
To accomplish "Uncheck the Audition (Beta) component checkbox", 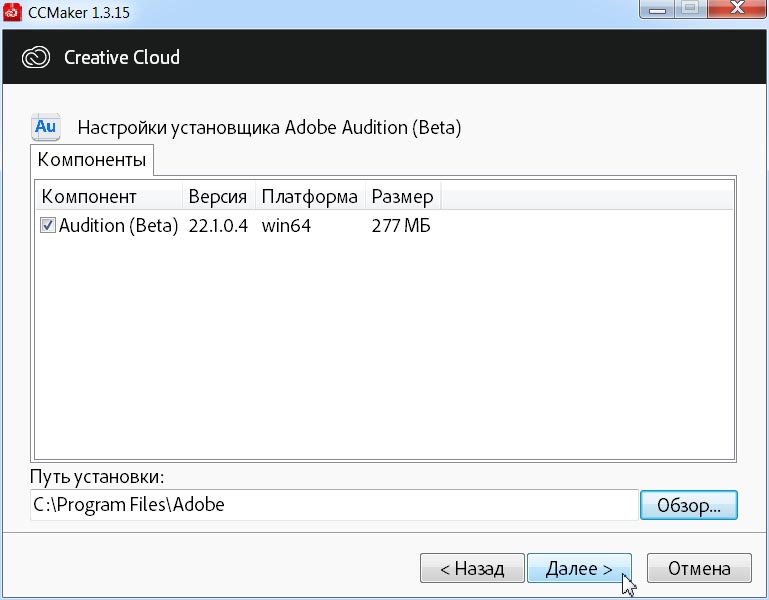I will 48,226.
